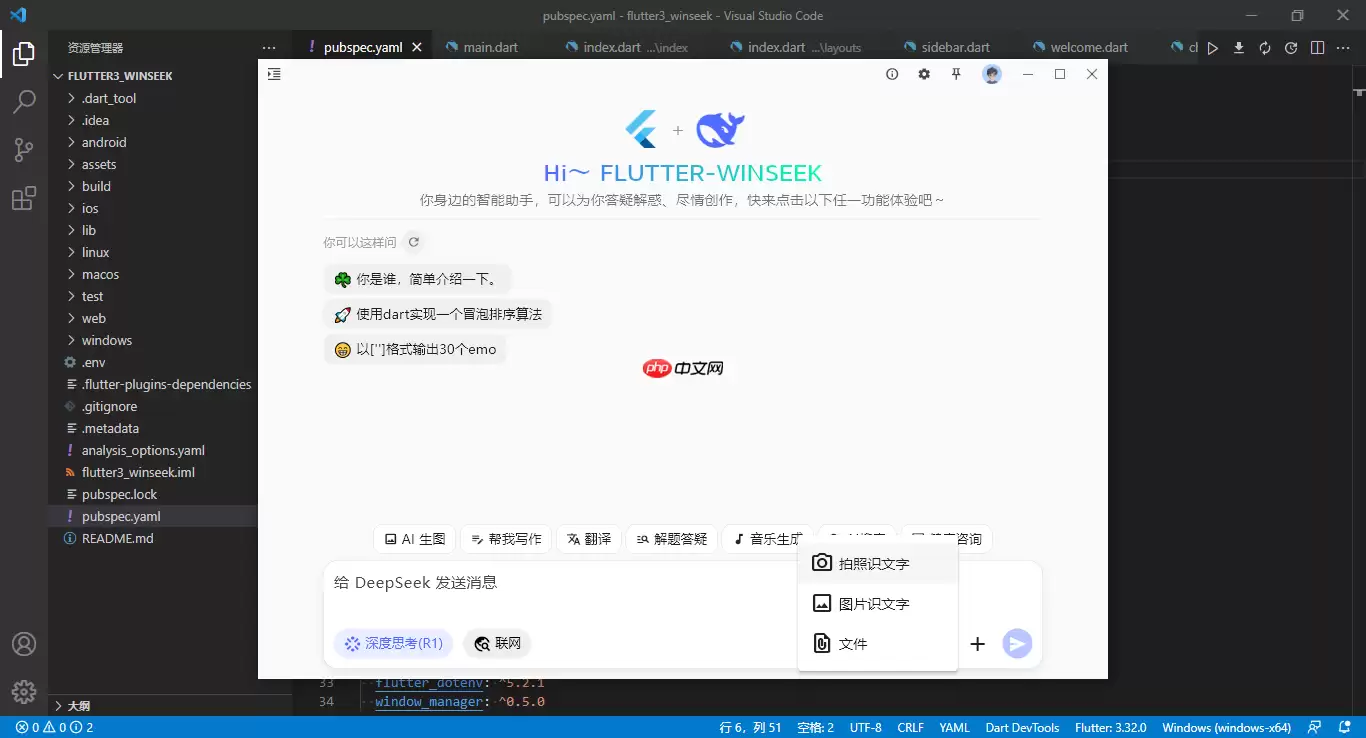
Task: Click the user avatar in the chat header
Action: click(x=990, y=74)
